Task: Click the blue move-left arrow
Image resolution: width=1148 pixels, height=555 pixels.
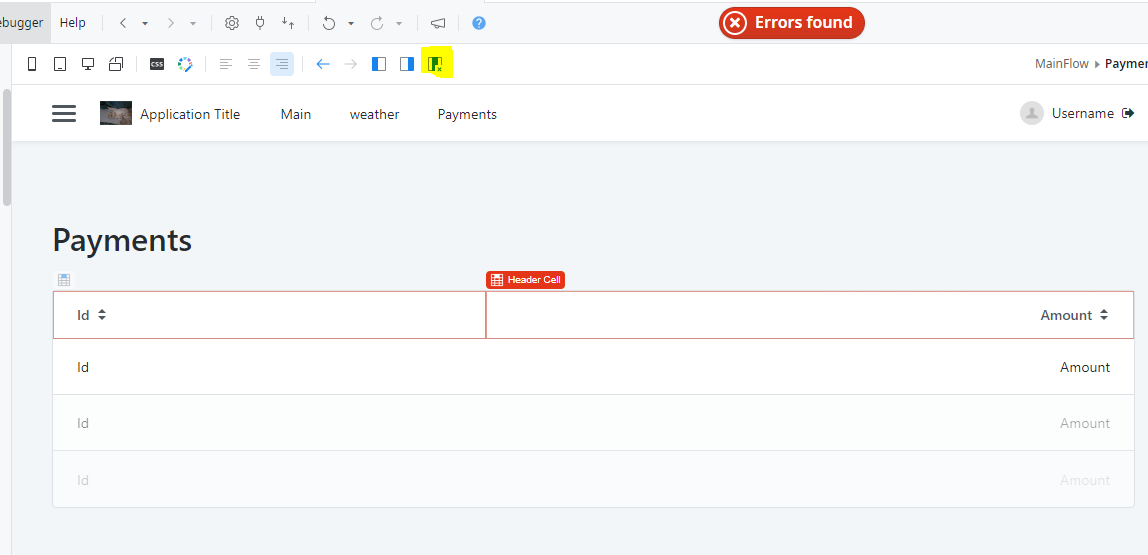Action: [323, 64]
